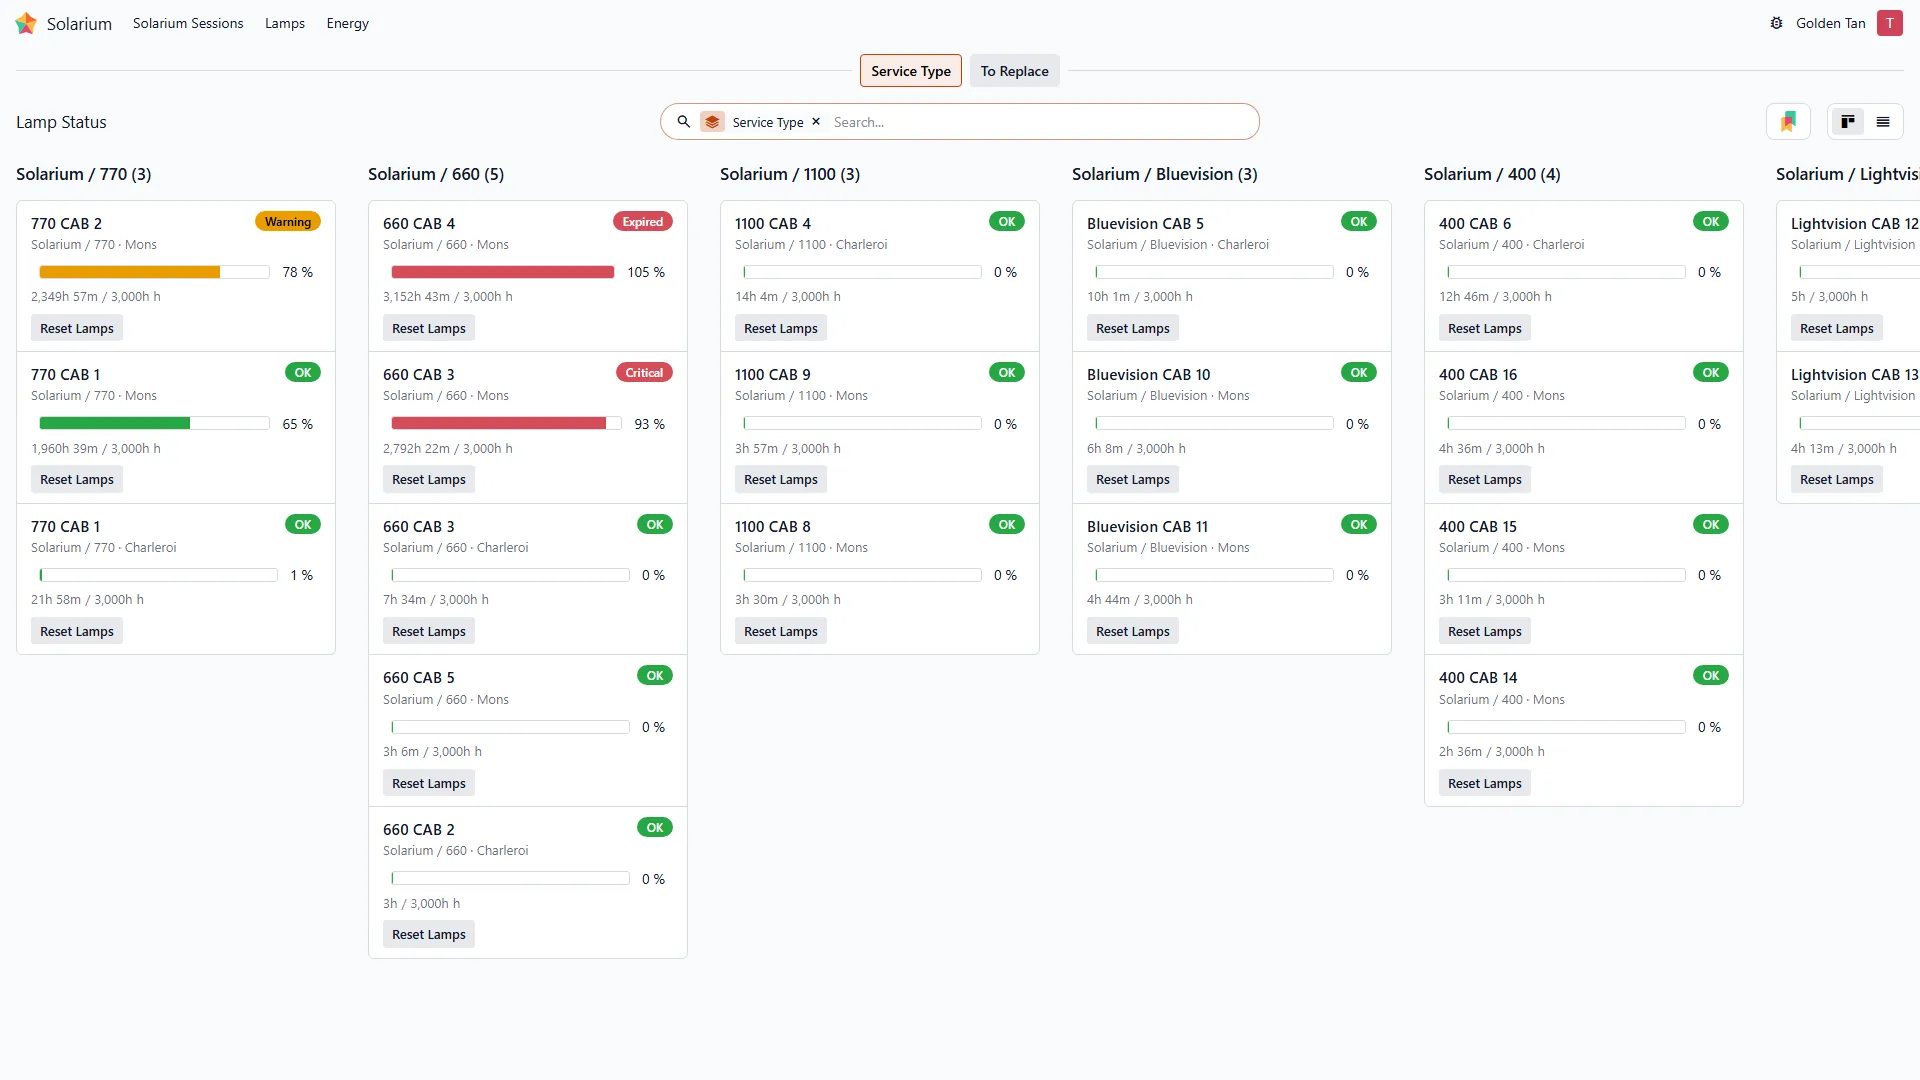This screenshot has height=1080, width=1920.
Task: Open the Bluevision CAB 5 card title
Action: point(1145,223)
